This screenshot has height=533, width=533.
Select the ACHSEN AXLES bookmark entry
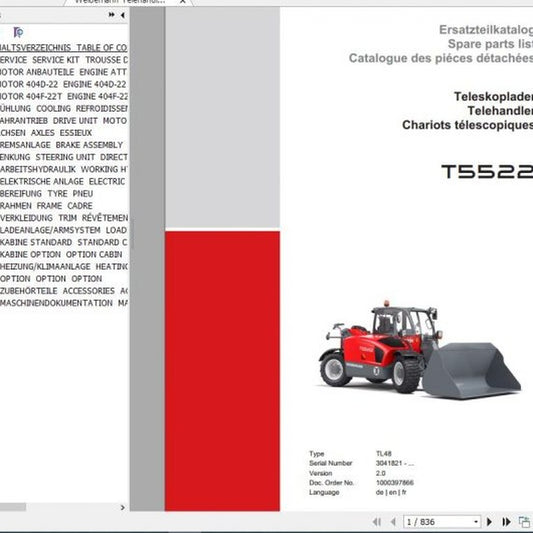click(x=46, y=133)
